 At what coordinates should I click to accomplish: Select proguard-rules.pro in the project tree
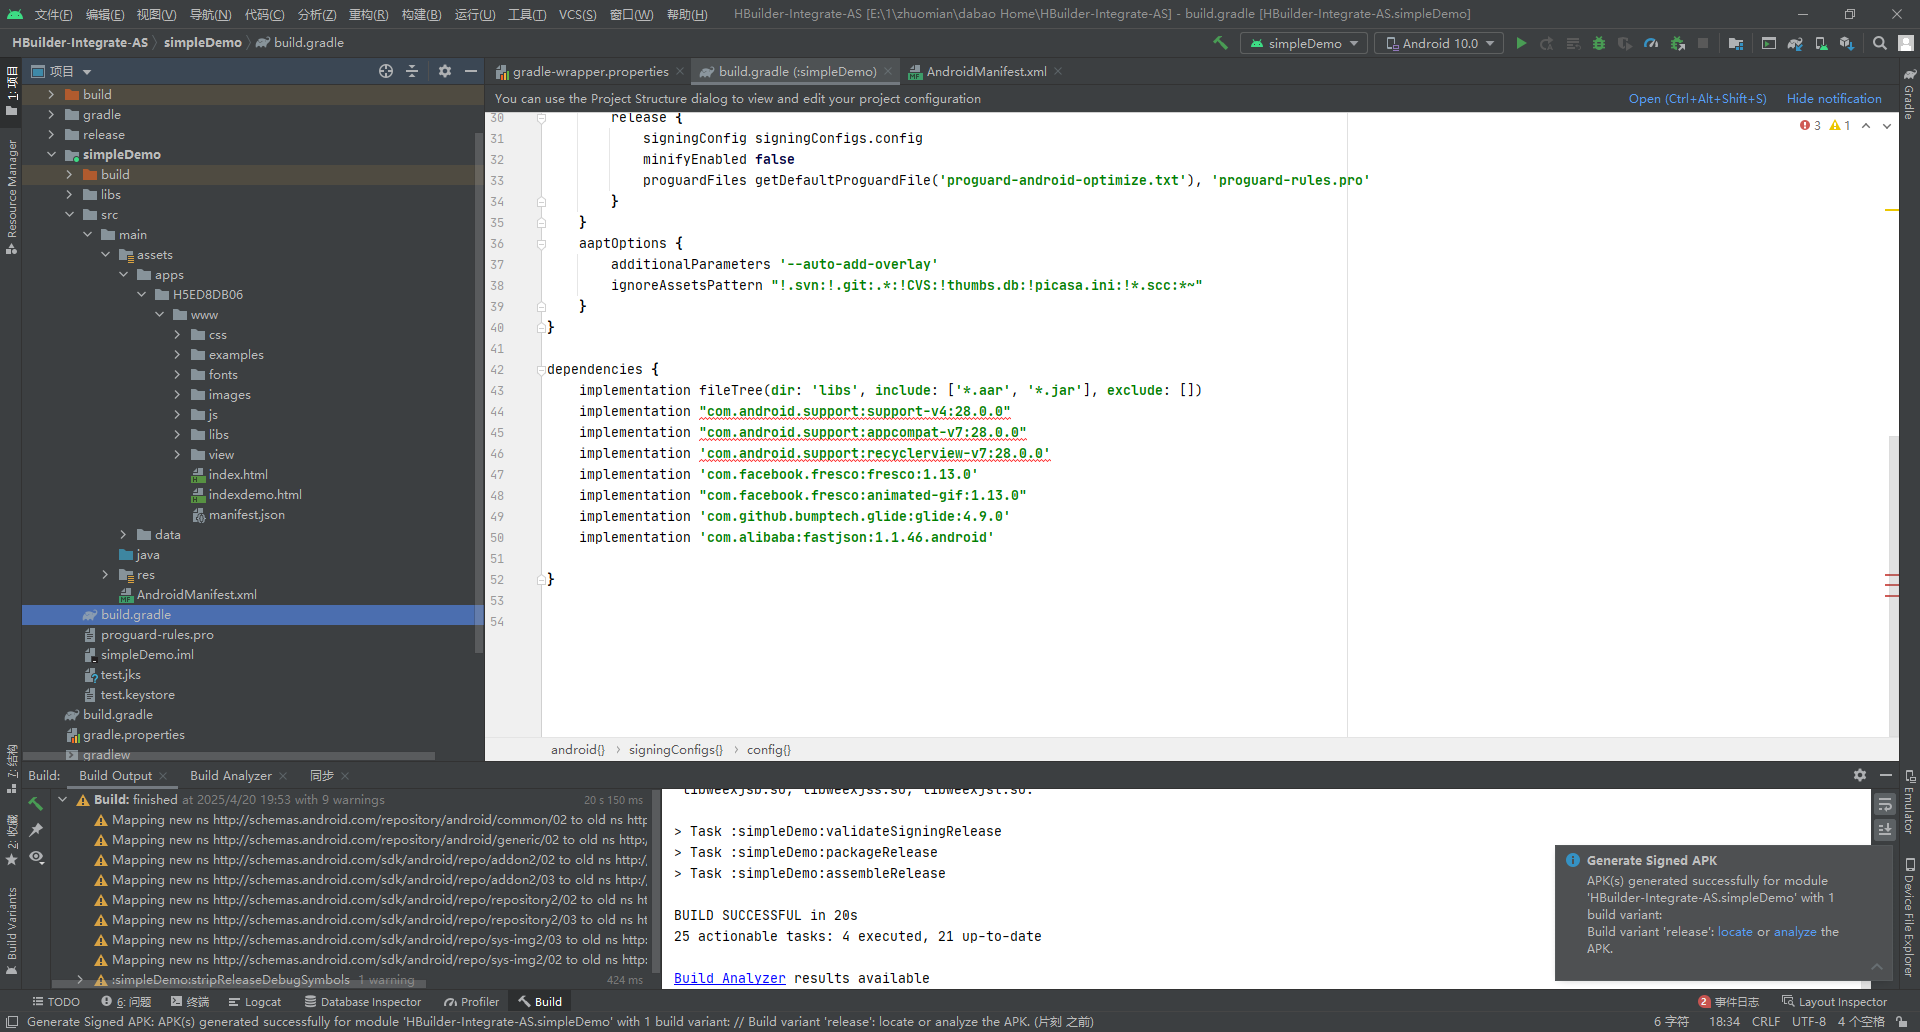click(x=157, y=635)
